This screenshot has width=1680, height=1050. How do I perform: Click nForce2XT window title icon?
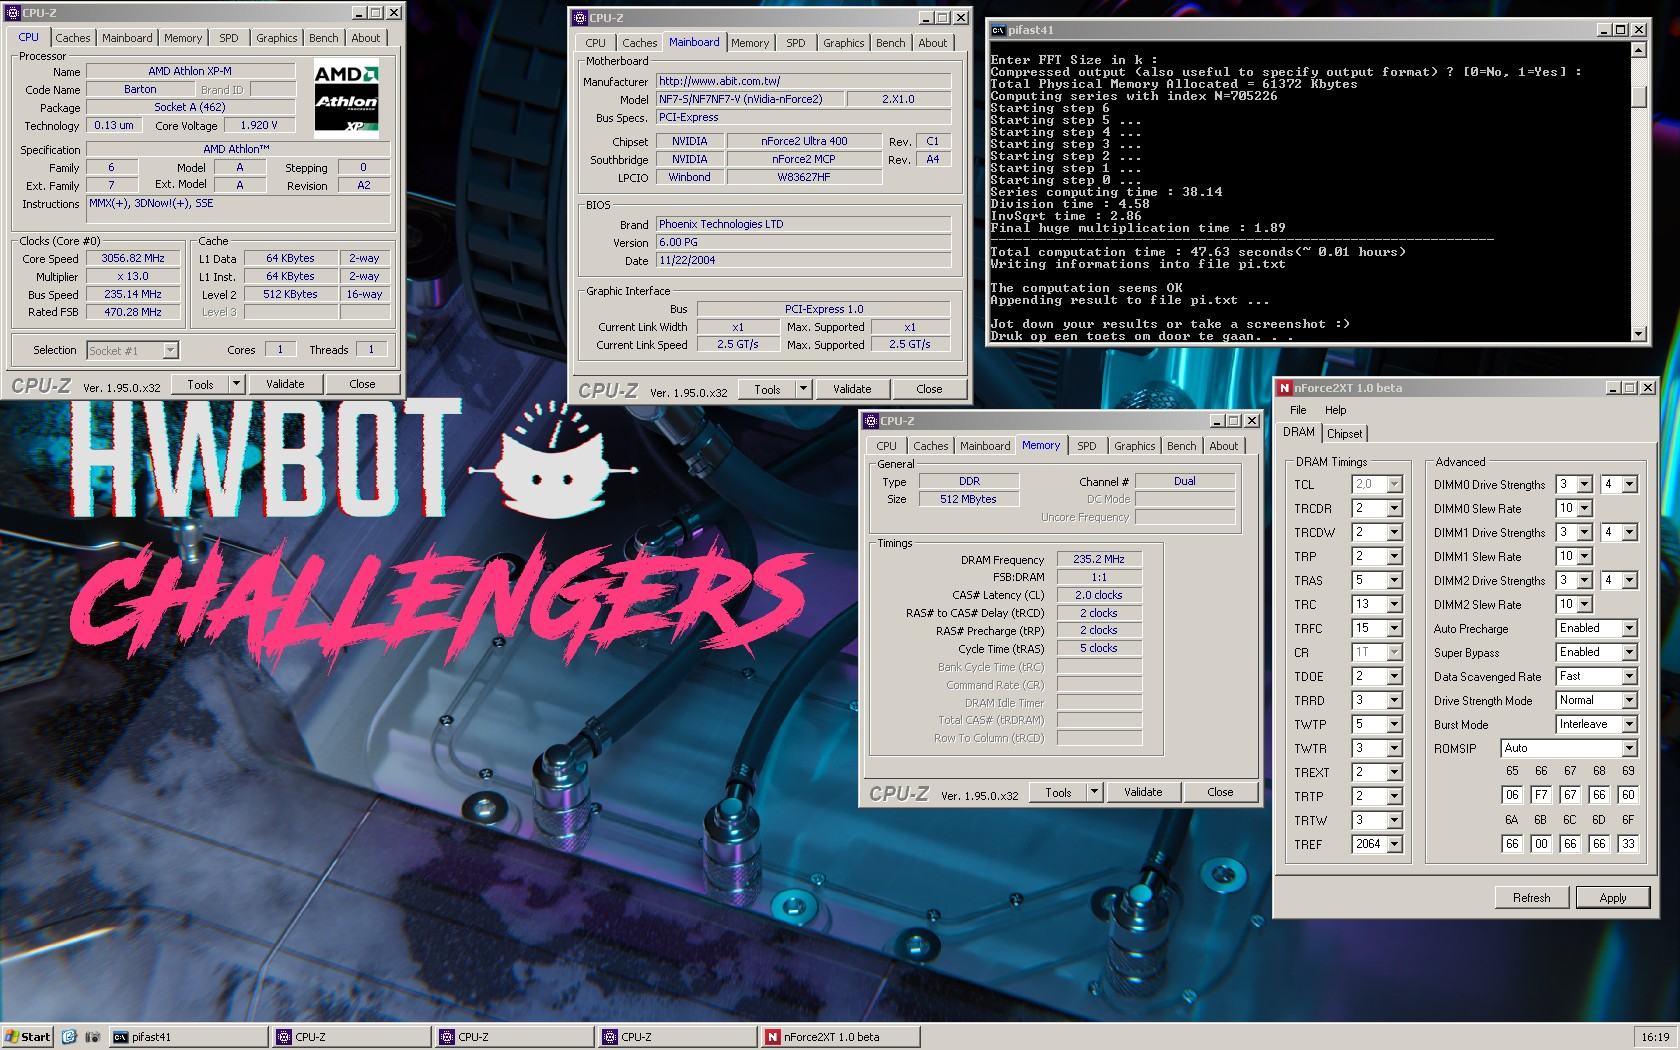click(x=1284, y=388)
